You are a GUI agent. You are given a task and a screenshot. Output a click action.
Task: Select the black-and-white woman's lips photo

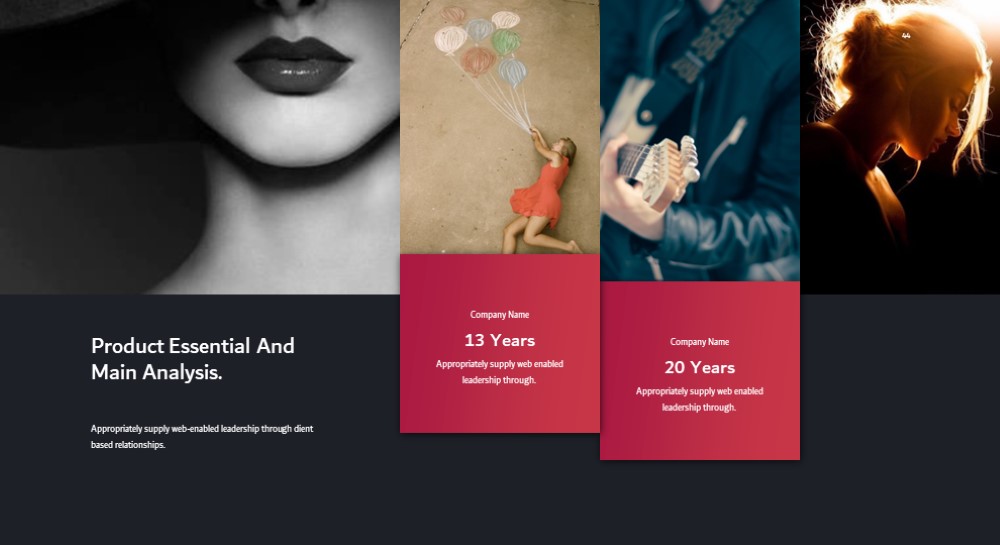click(x=200, y=147)
